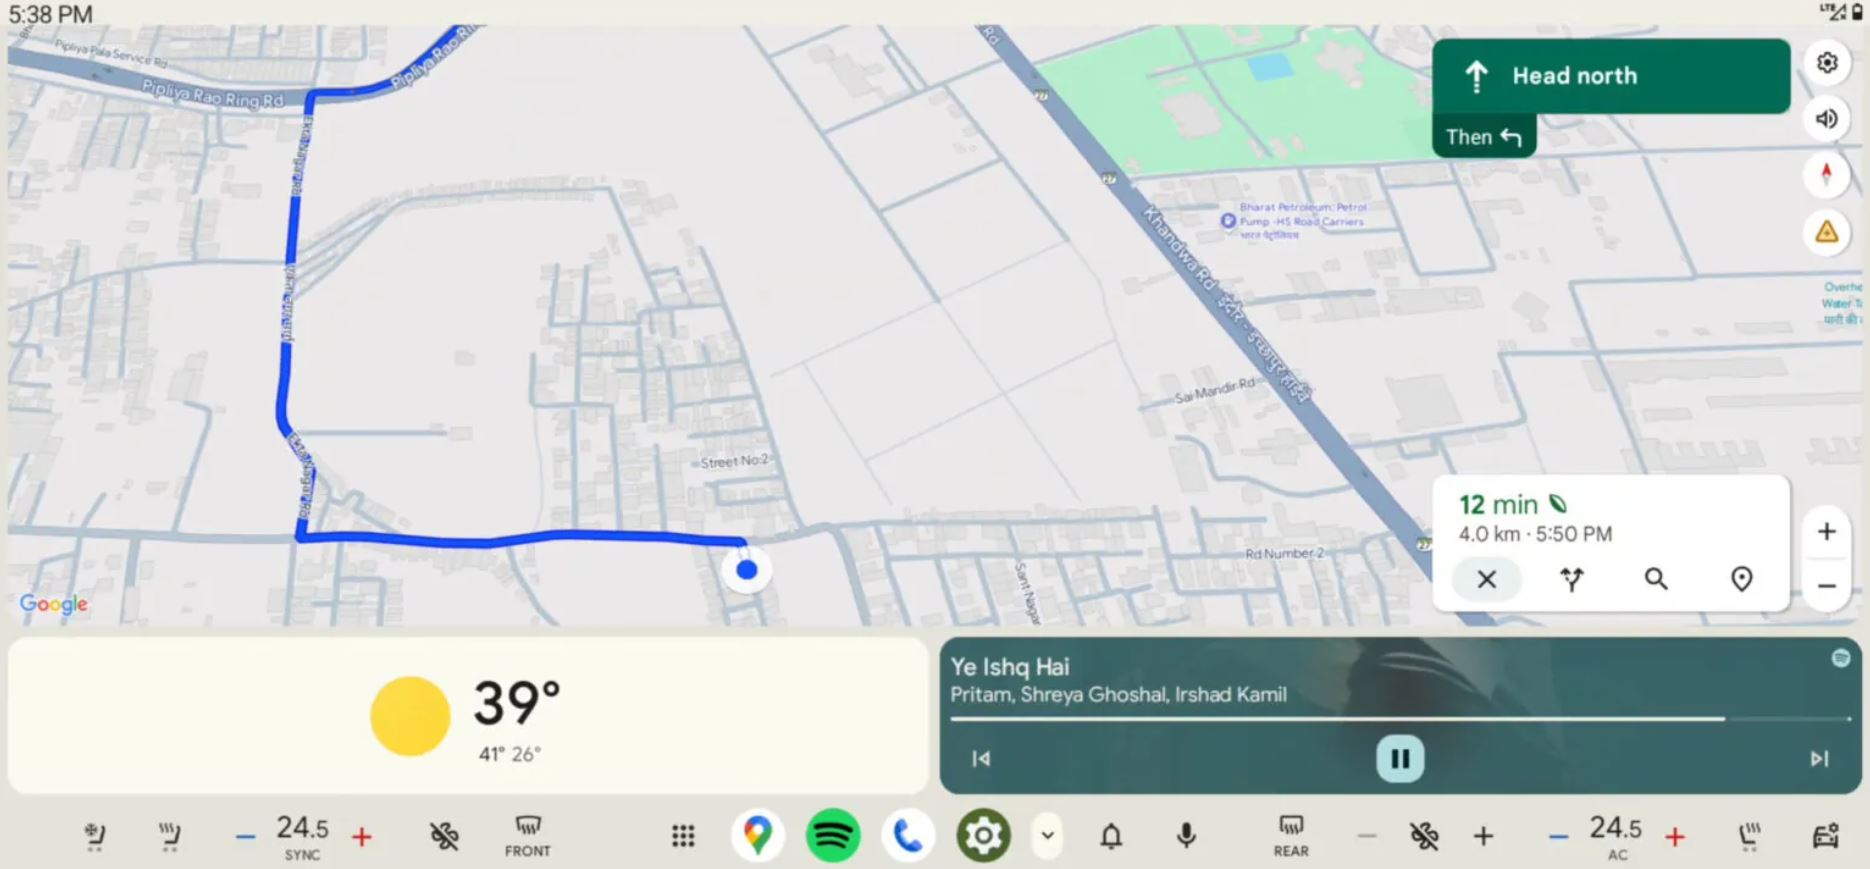Open alternate routes icon in trip card
The width and height of the screenshot is (1870, 869).
pos(1571,579)
